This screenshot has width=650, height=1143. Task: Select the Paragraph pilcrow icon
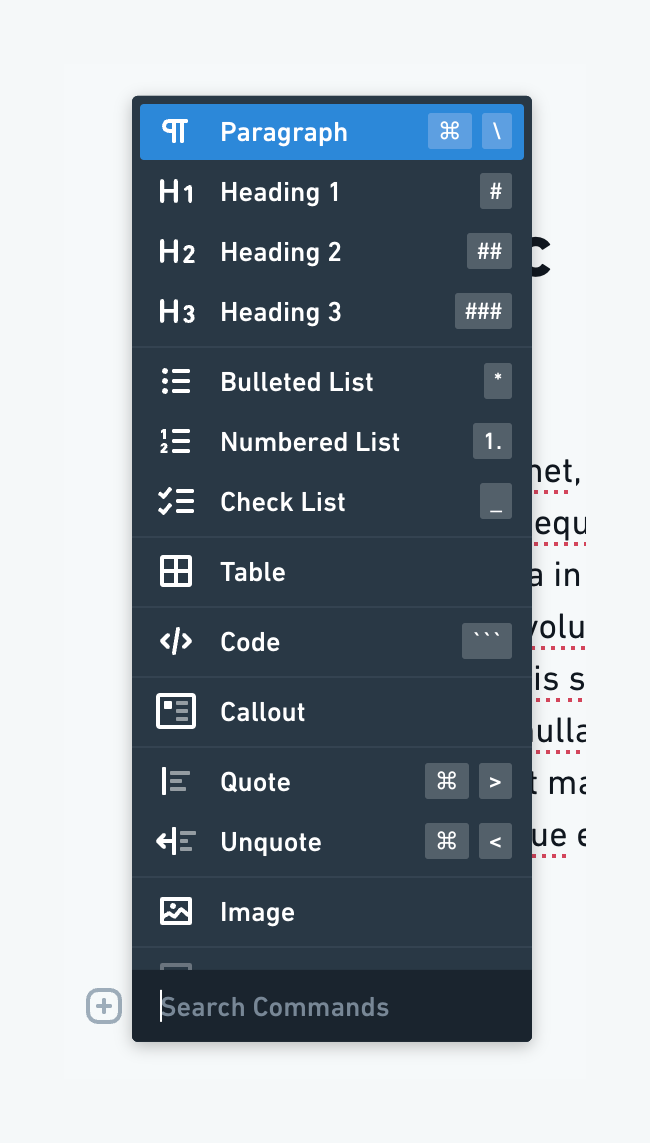pyautogui.click(x=175, y=131)
